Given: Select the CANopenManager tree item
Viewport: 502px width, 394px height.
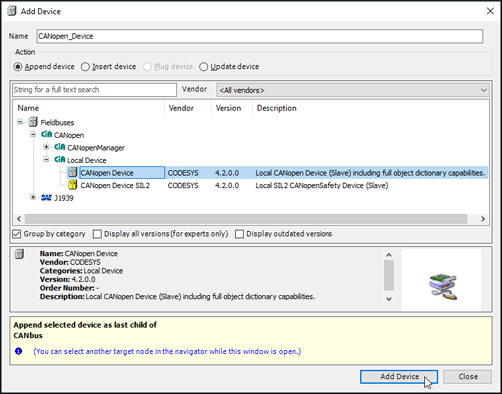Looking at the screenshot, I should [96, 148].
